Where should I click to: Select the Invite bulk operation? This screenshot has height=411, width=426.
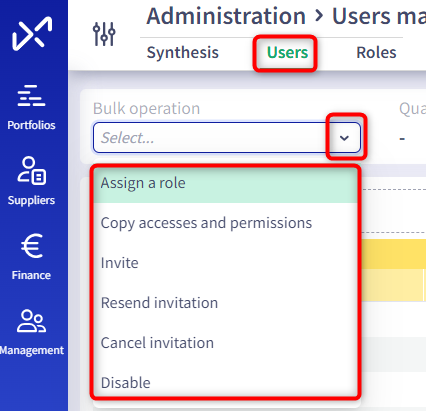225,263
